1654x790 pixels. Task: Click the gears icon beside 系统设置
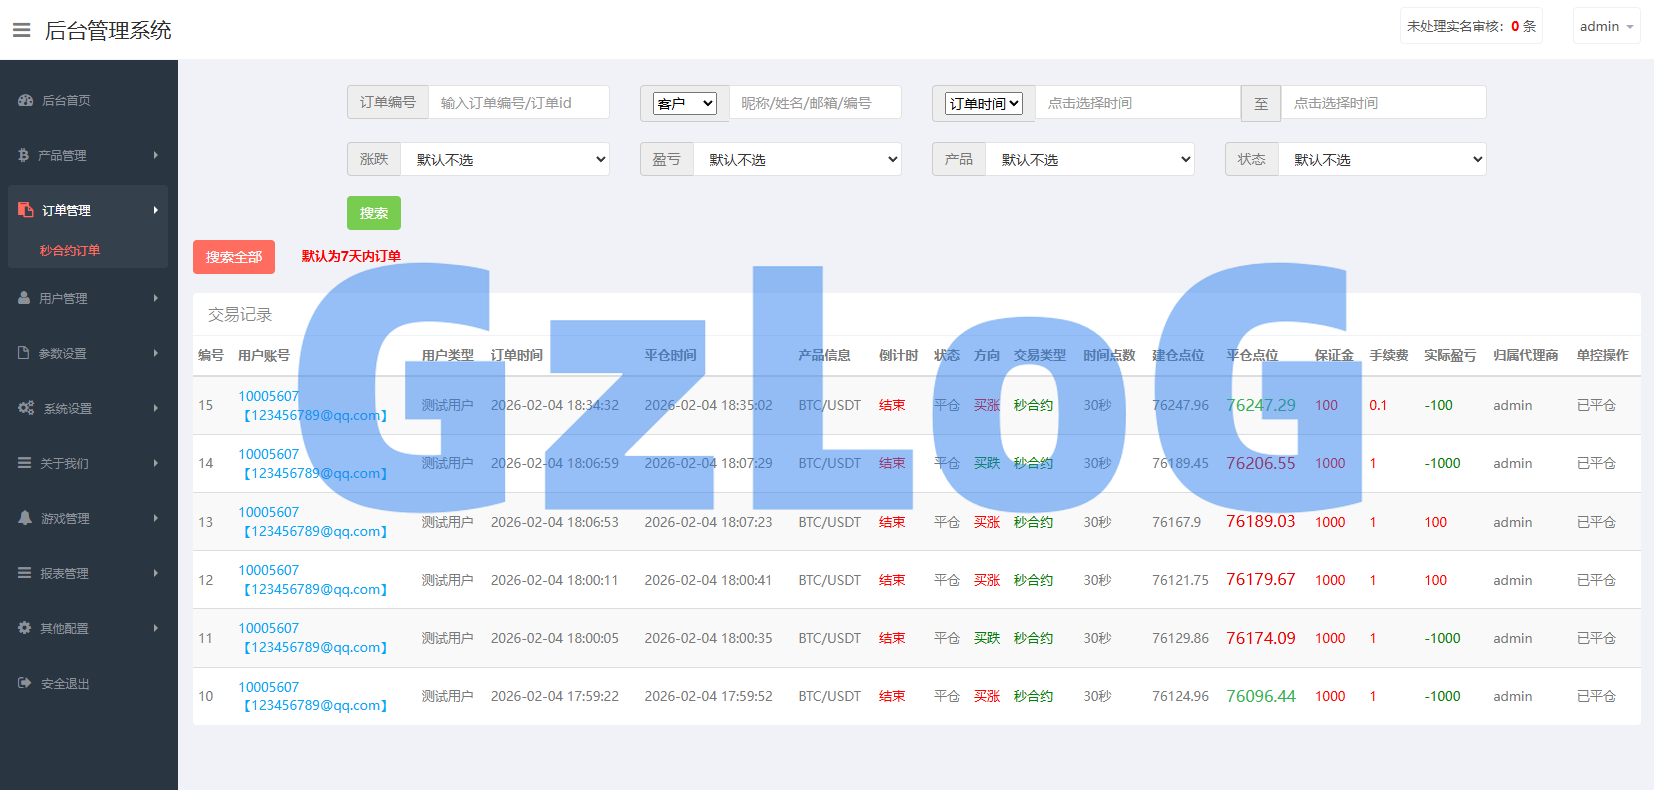[x=26, y=408]
